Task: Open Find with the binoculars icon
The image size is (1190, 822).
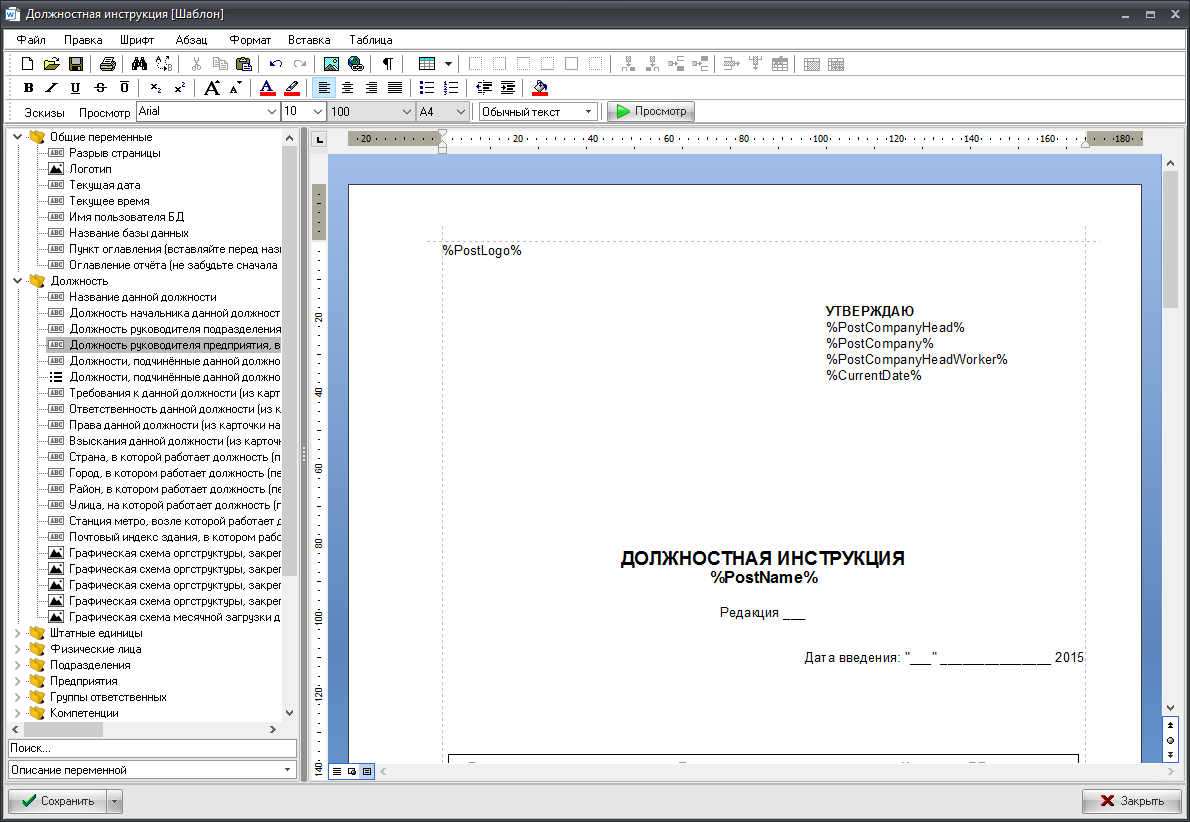Action: [140, 64]
